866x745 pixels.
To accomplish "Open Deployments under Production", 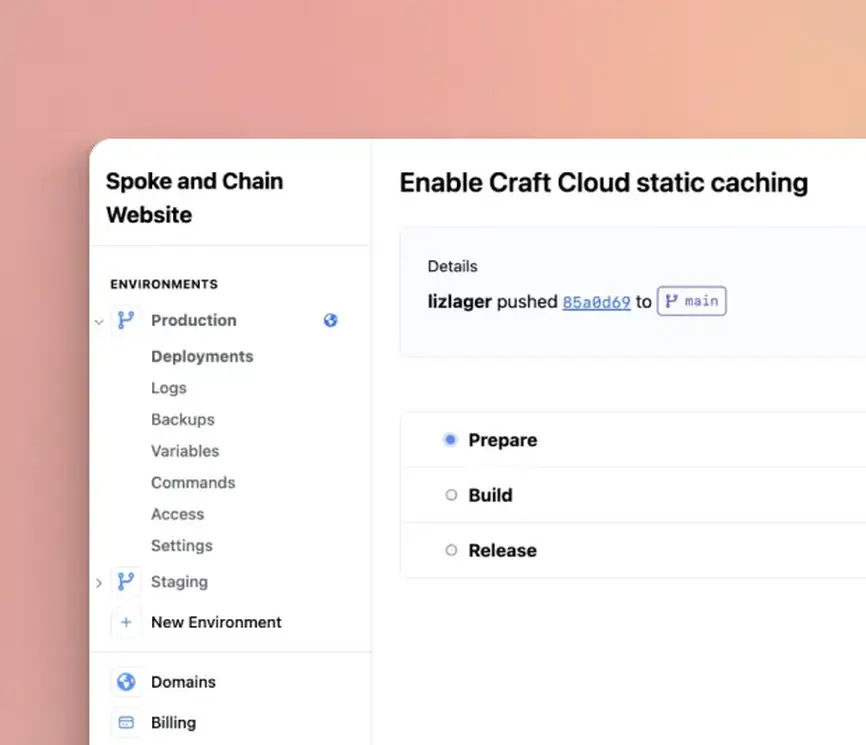I will click(x=202, y=356).
